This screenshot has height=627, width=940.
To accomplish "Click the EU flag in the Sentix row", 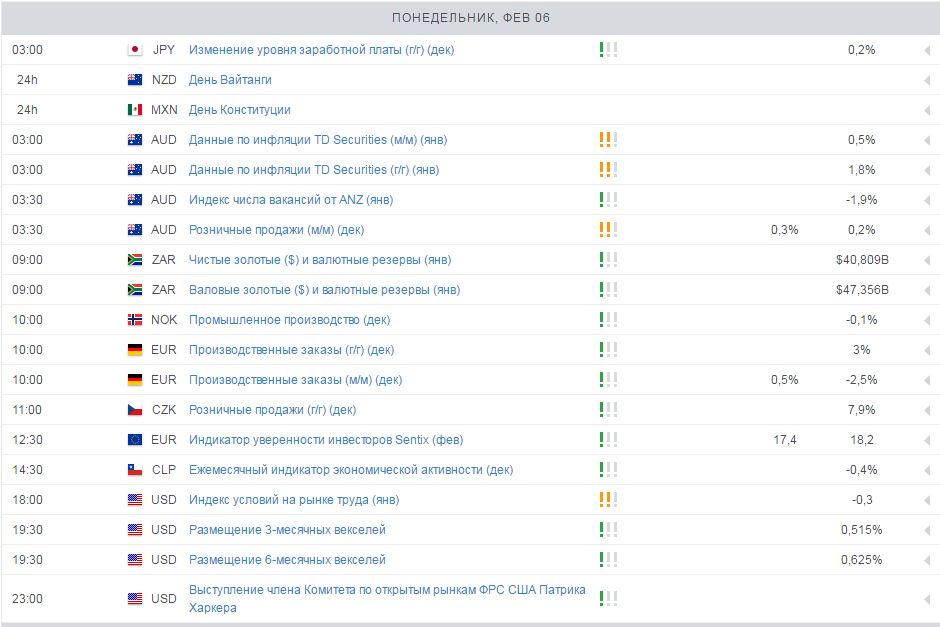I will pos(135,439).
